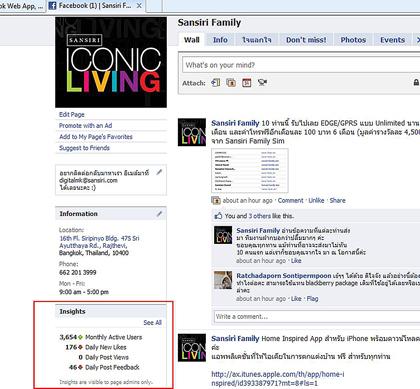Open the posted winners list thumbnail
This screenshot has width=420, height=389.
coord(250,171)
